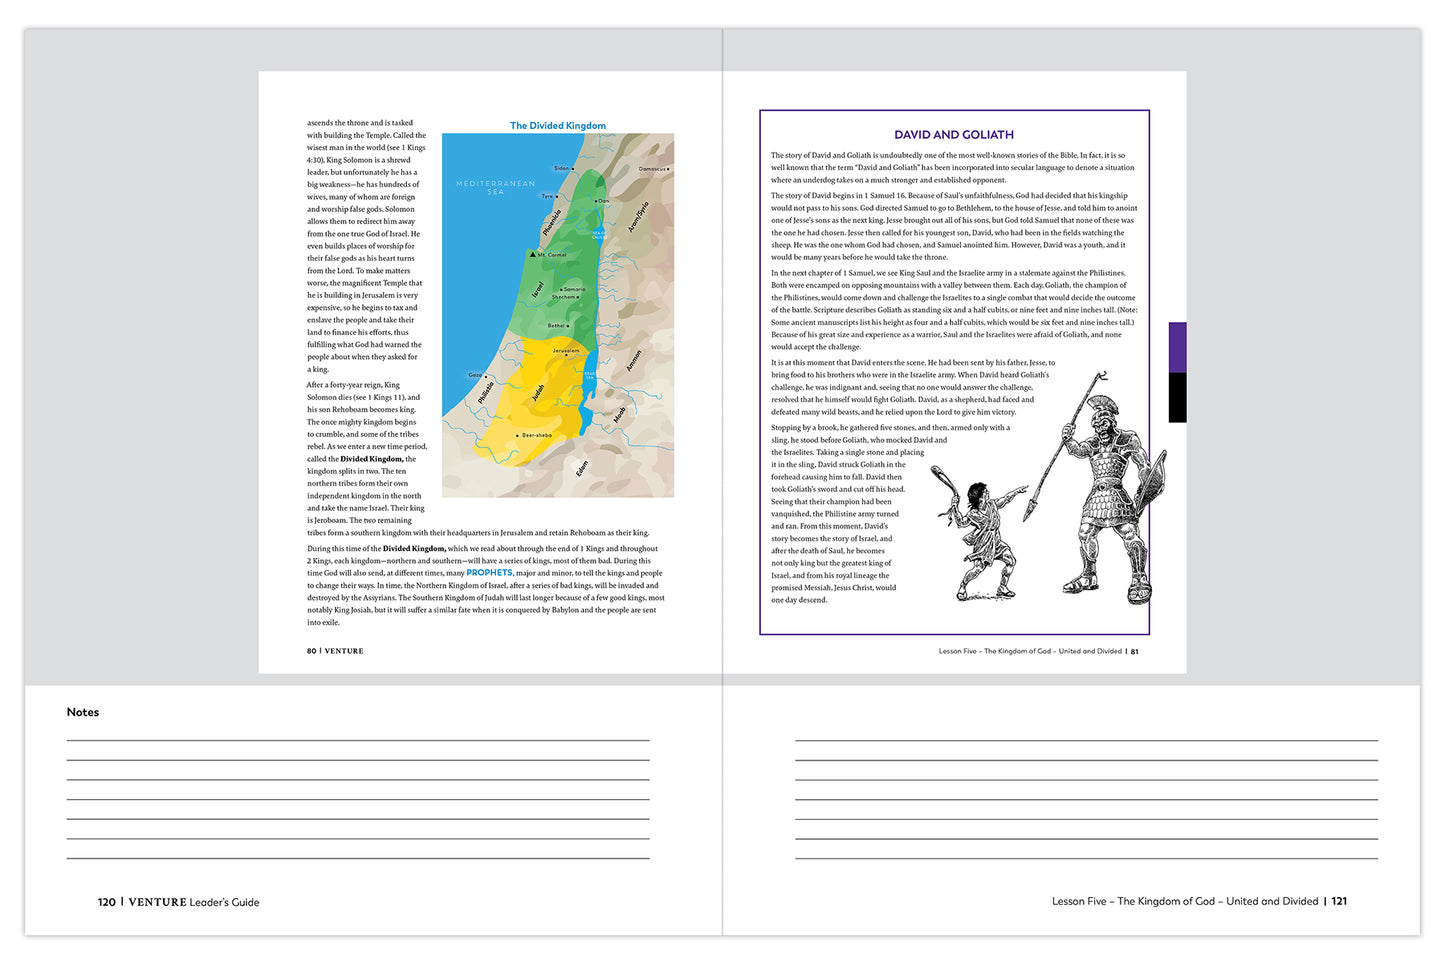This screenshot has width=1445, height=958.
Task: Select the Damascus city marker
Action: pyautogui.click(x=669, y=169)
